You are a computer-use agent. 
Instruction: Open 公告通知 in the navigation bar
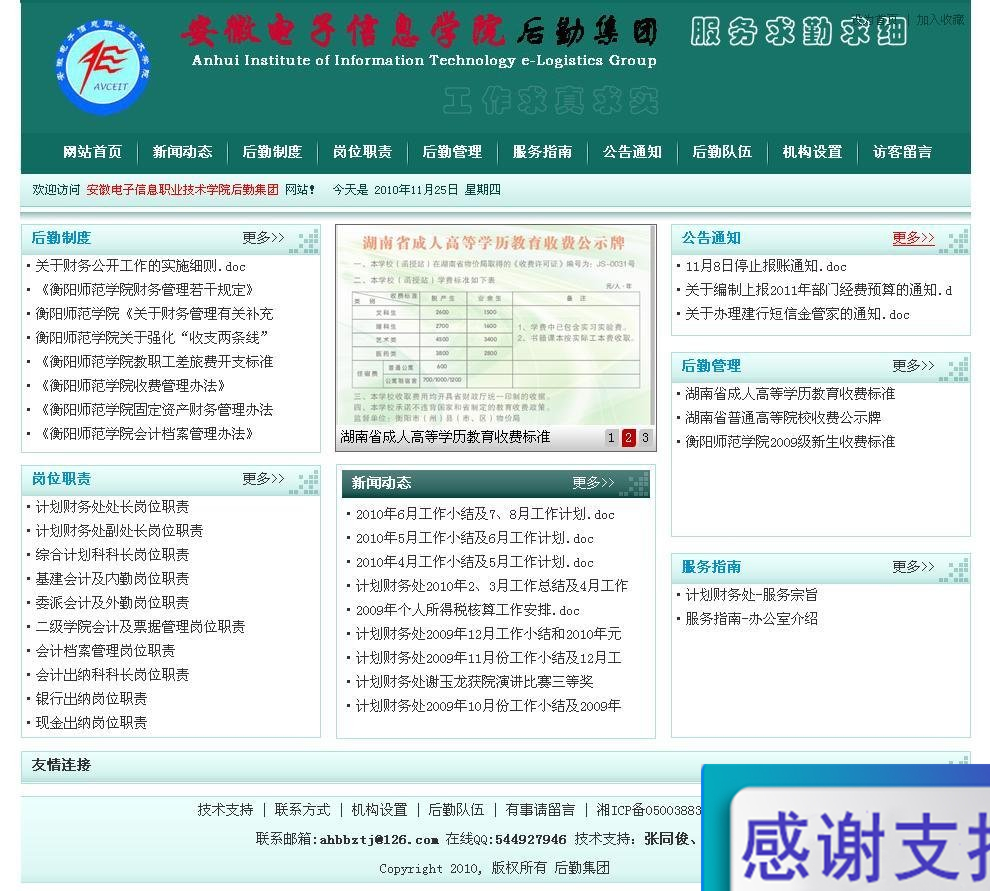click(632, 152)
